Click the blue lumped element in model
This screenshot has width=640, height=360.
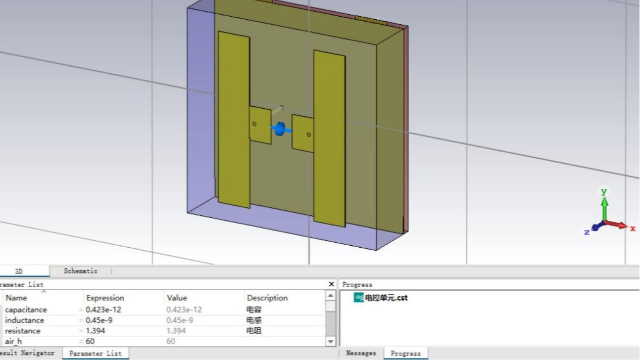[x=280, y=129]
